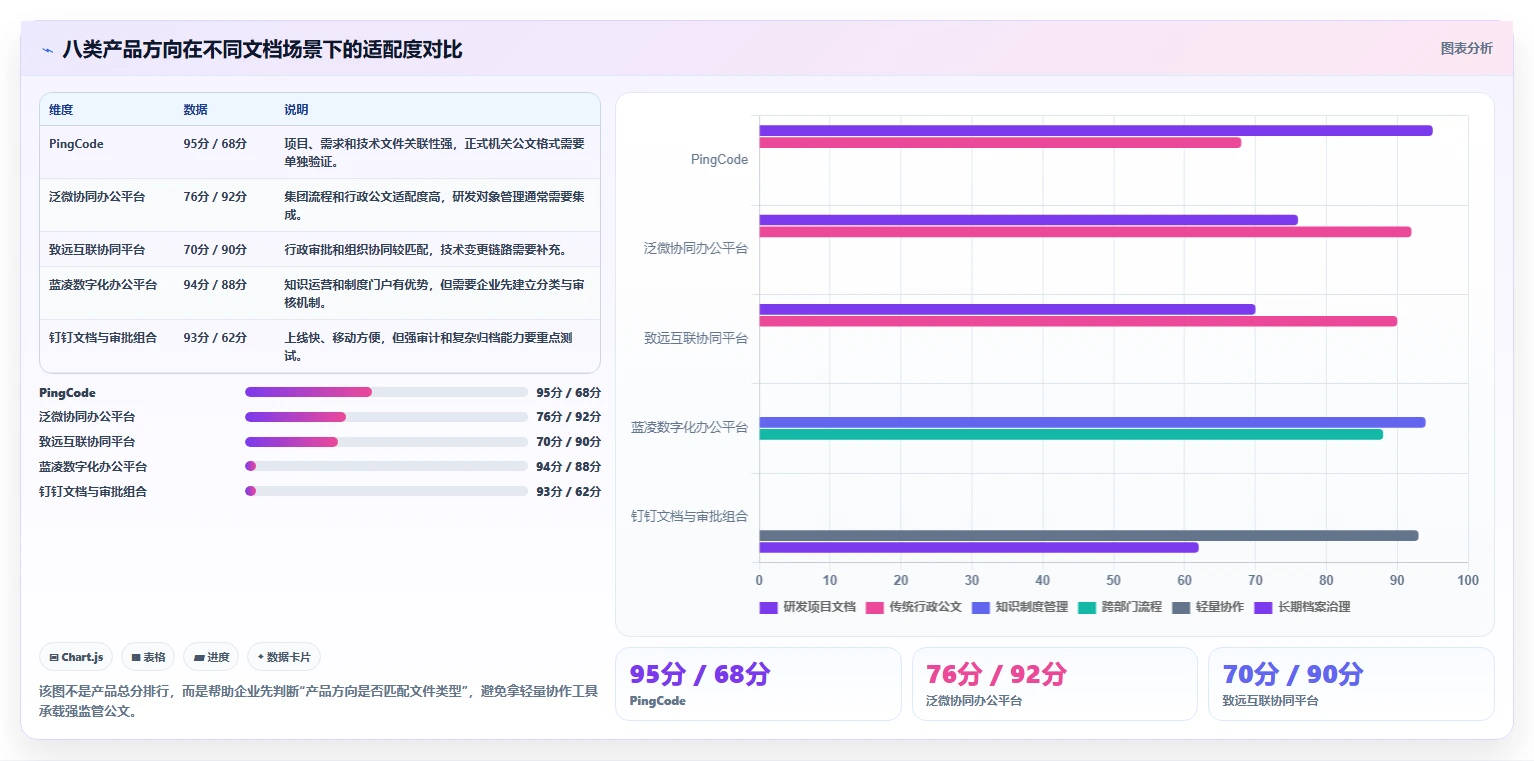Click the purple 泛微协同办公平台 chart bar
The height and width of the screenshot is (761, 1534).
[1028, 220]
